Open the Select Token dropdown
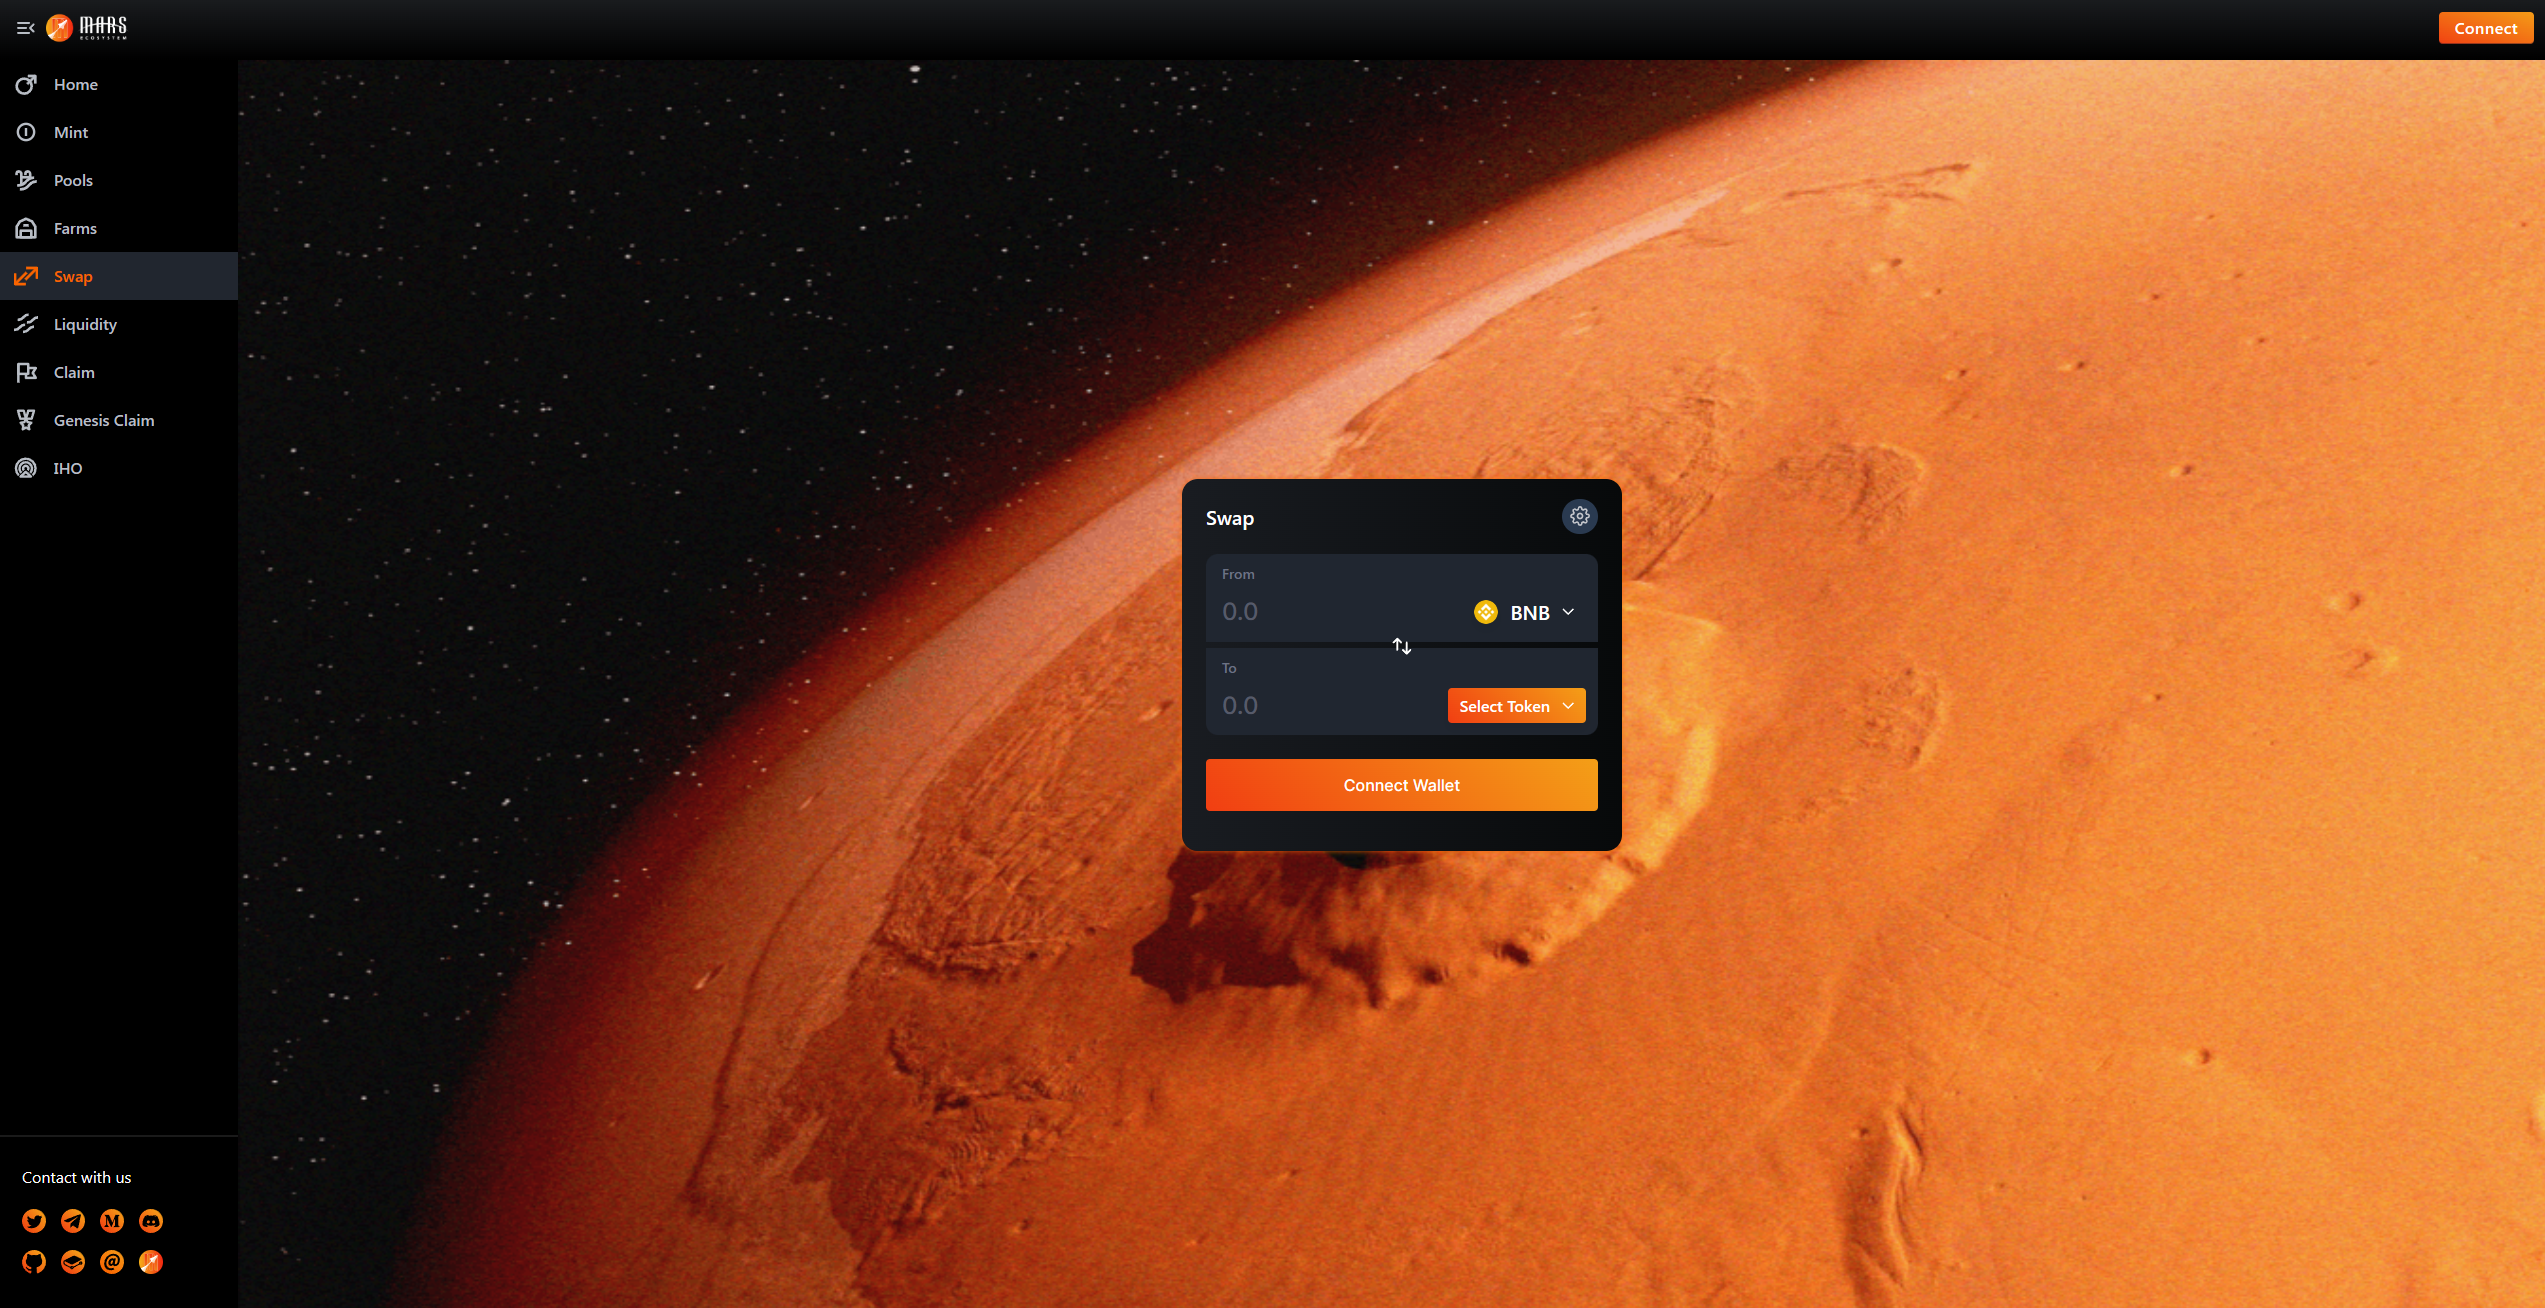Screen dimensions: 2545x1308 1516,706
